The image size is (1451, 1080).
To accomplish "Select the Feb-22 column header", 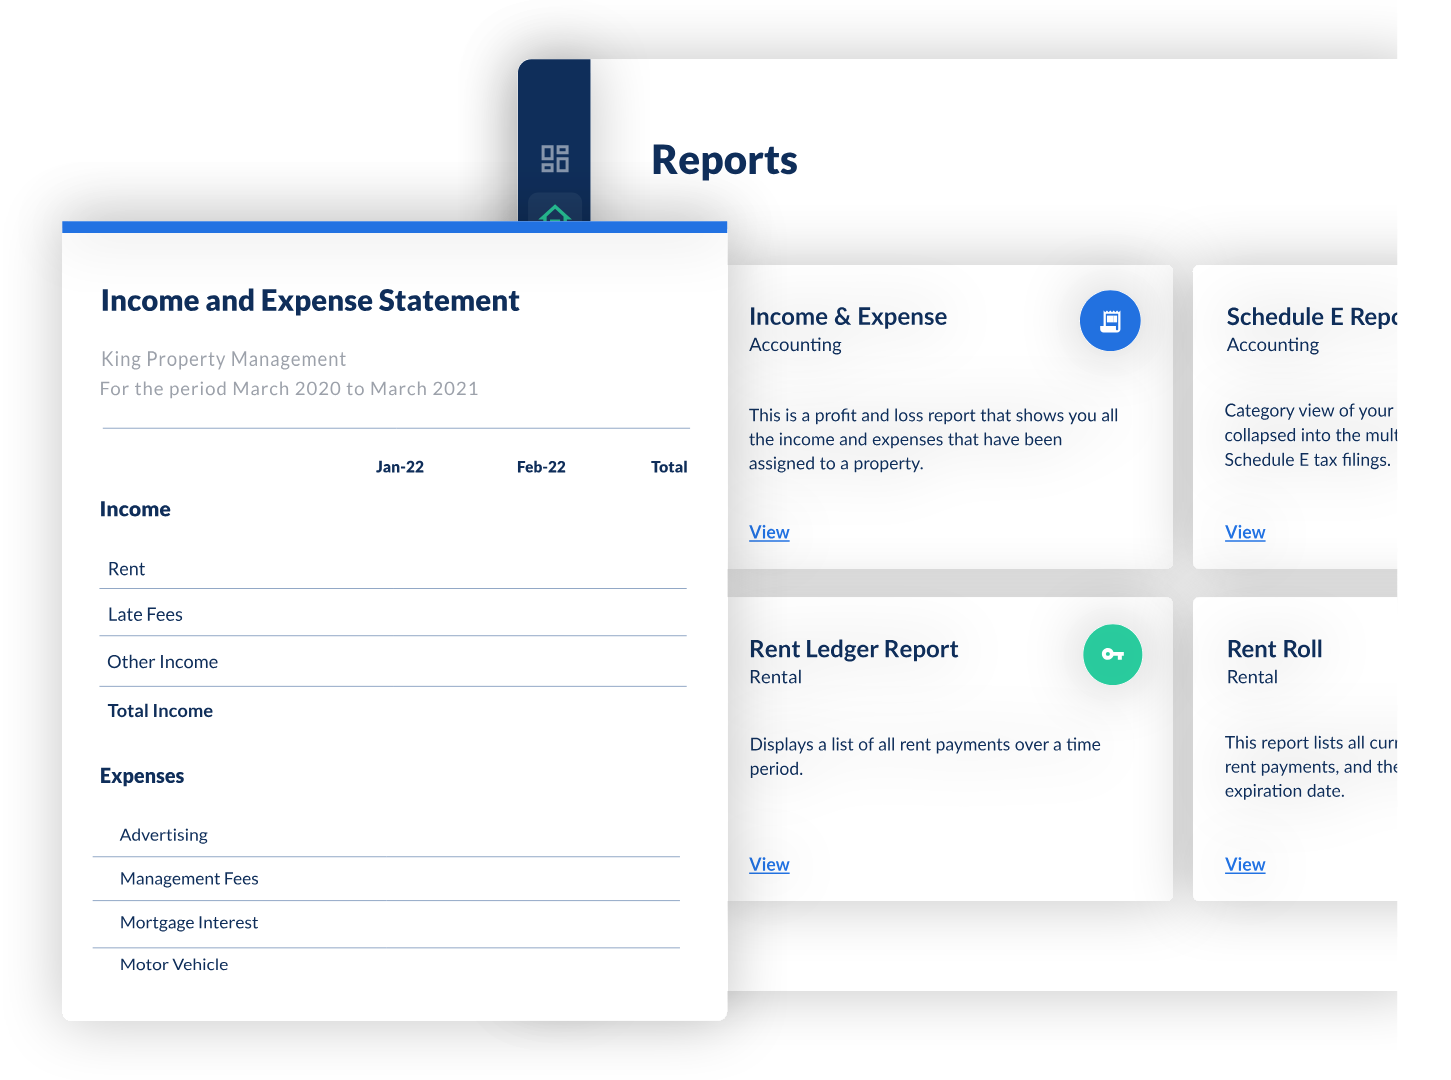I will pyautogui.click(x=541, y=467).
